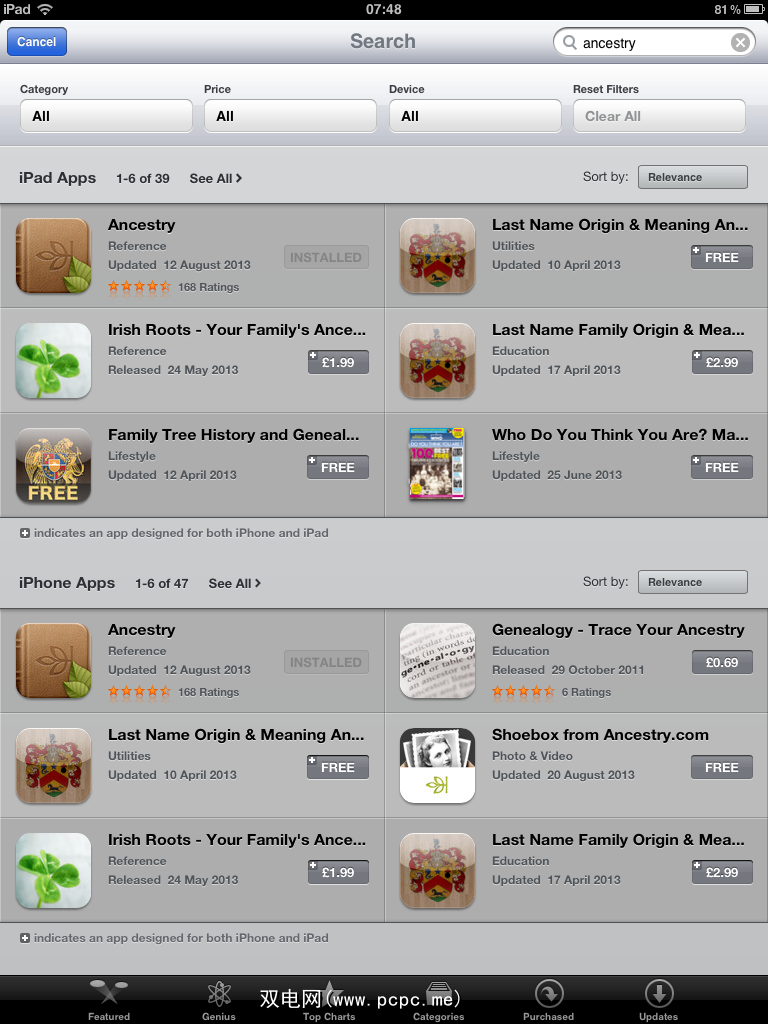Tap the Genealogy Trace Your Ancestry icon
This screenshot has height=1024, width=768.
(437, 660)
